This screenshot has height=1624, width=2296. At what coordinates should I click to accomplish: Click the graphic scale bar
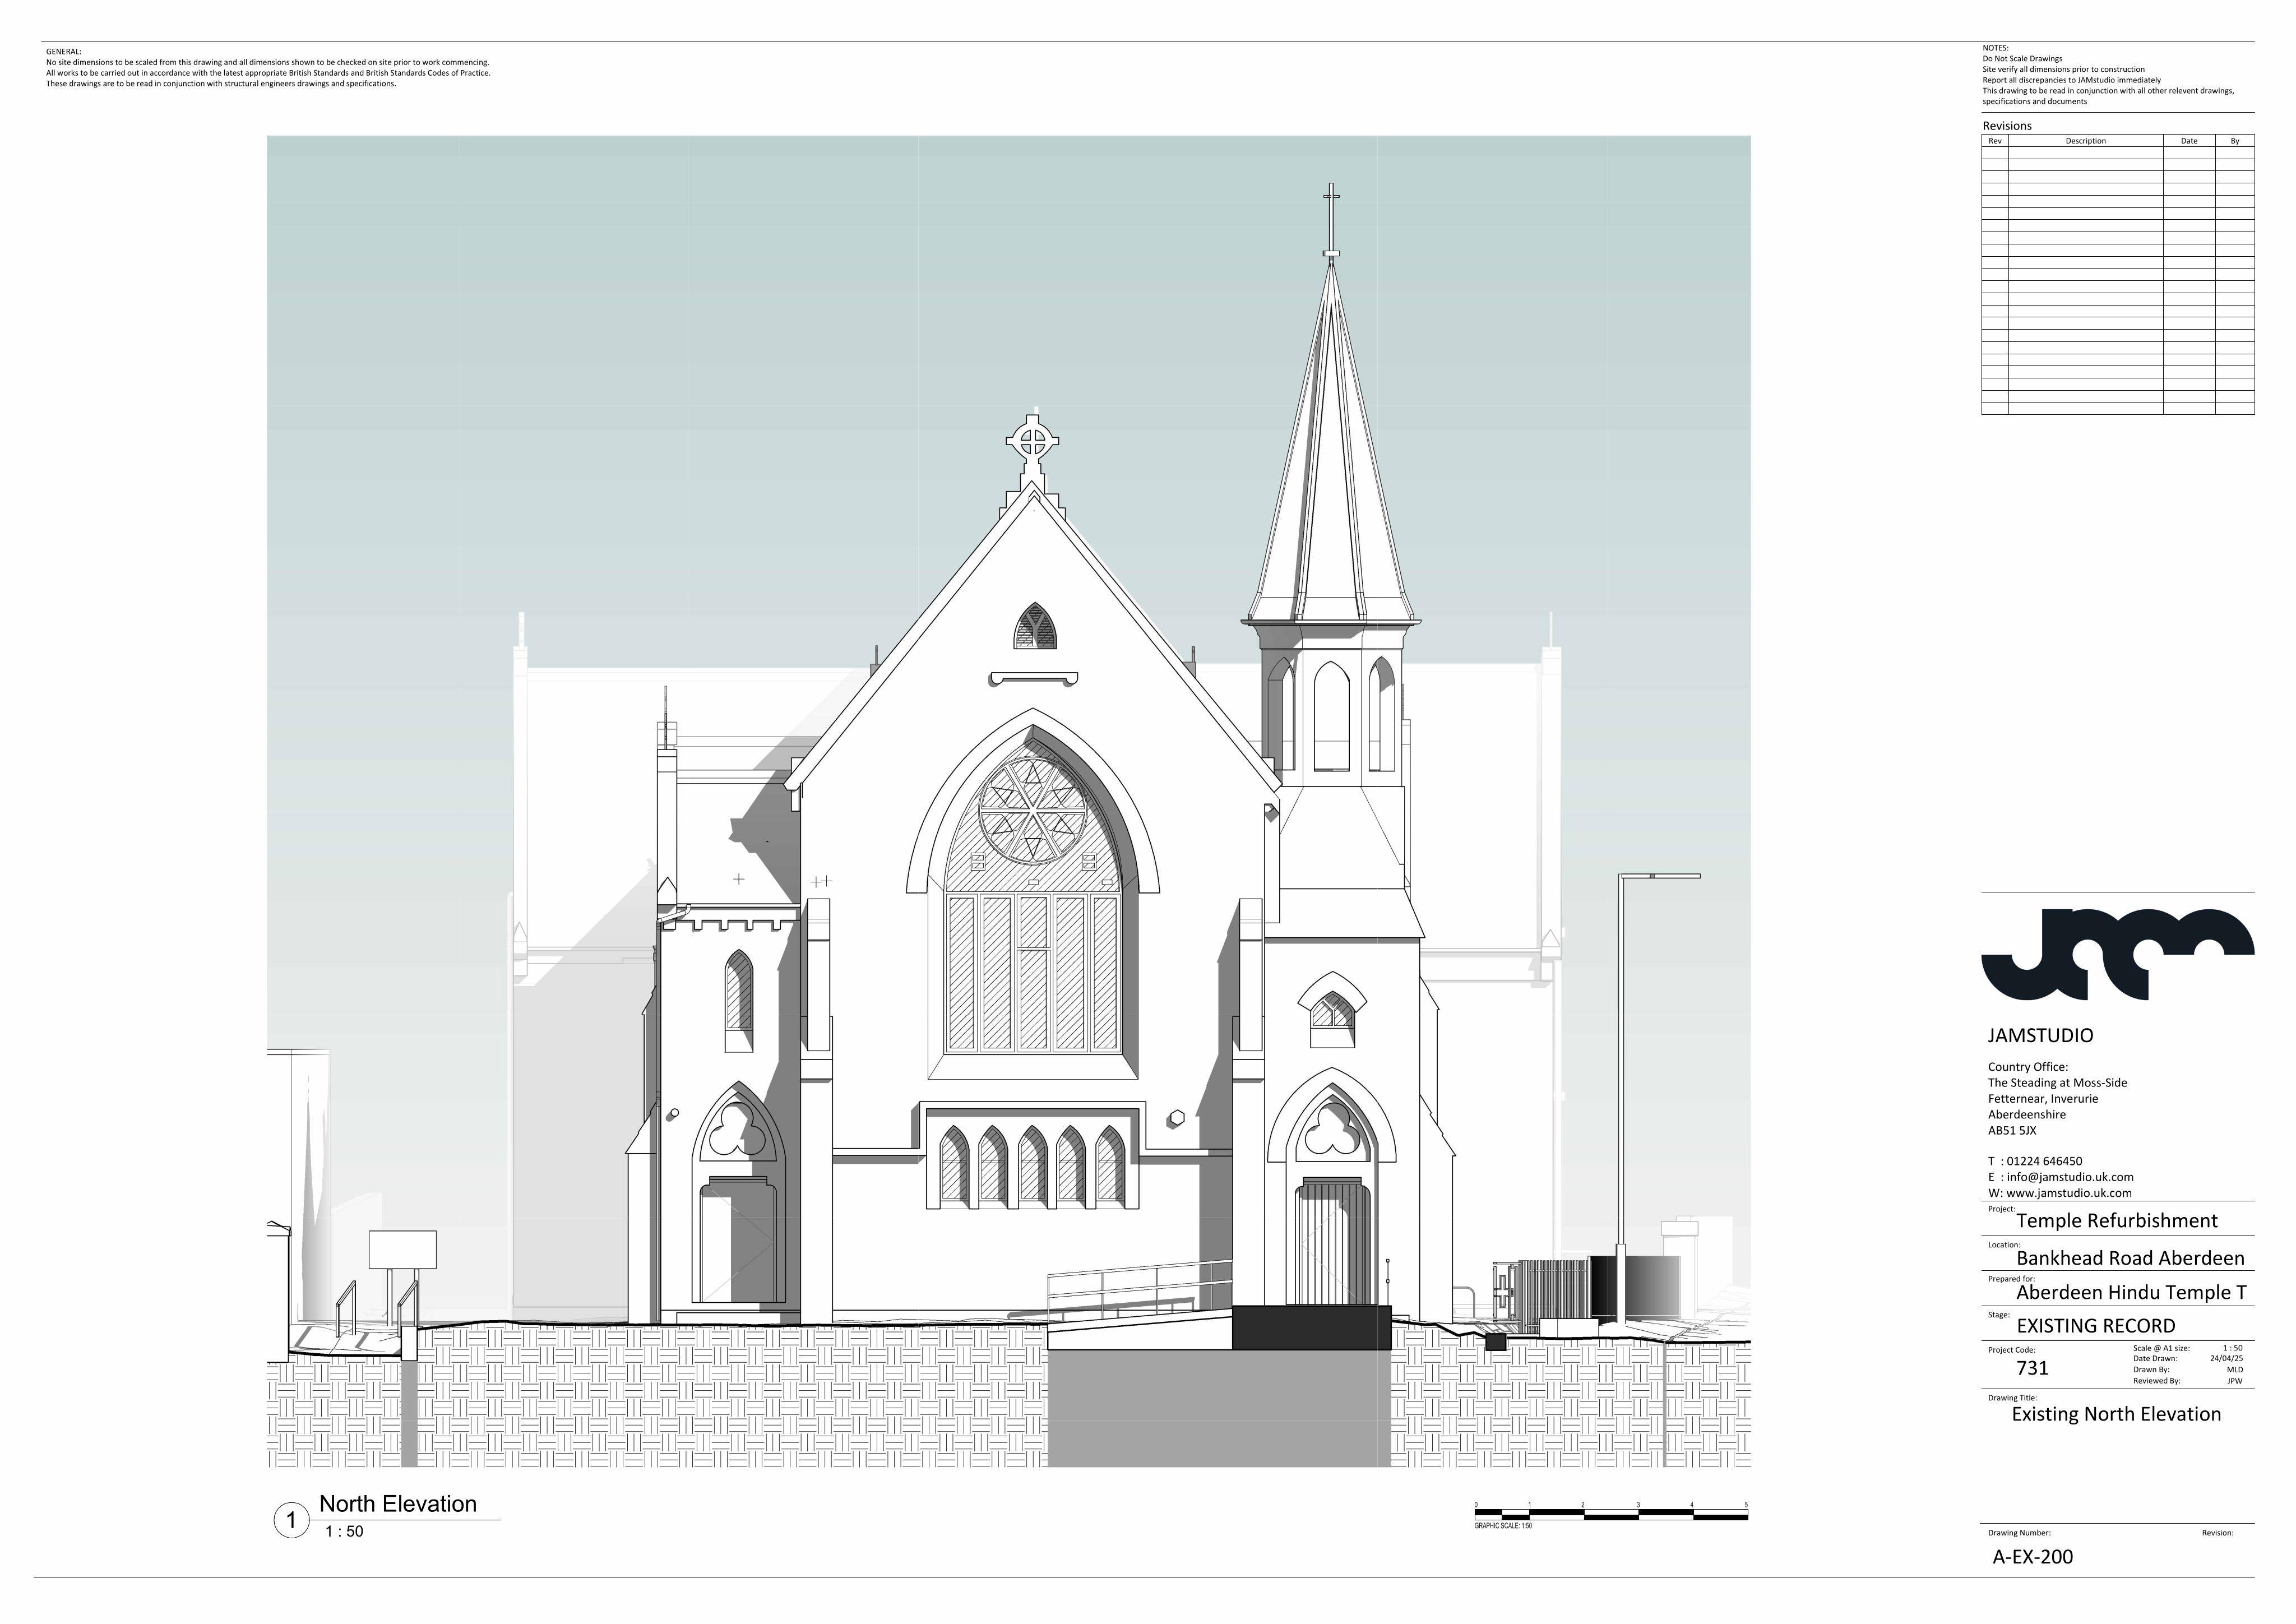(x=1611, y=1514)
